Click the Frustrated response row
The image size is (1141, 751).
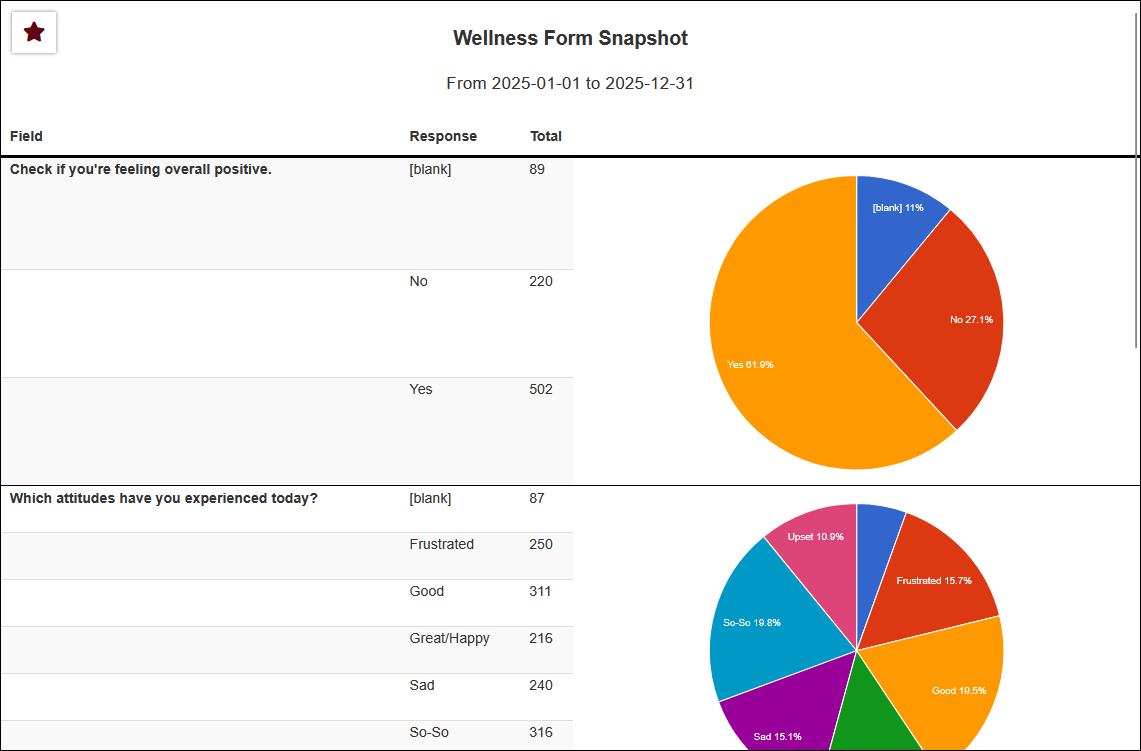[442, 545]
